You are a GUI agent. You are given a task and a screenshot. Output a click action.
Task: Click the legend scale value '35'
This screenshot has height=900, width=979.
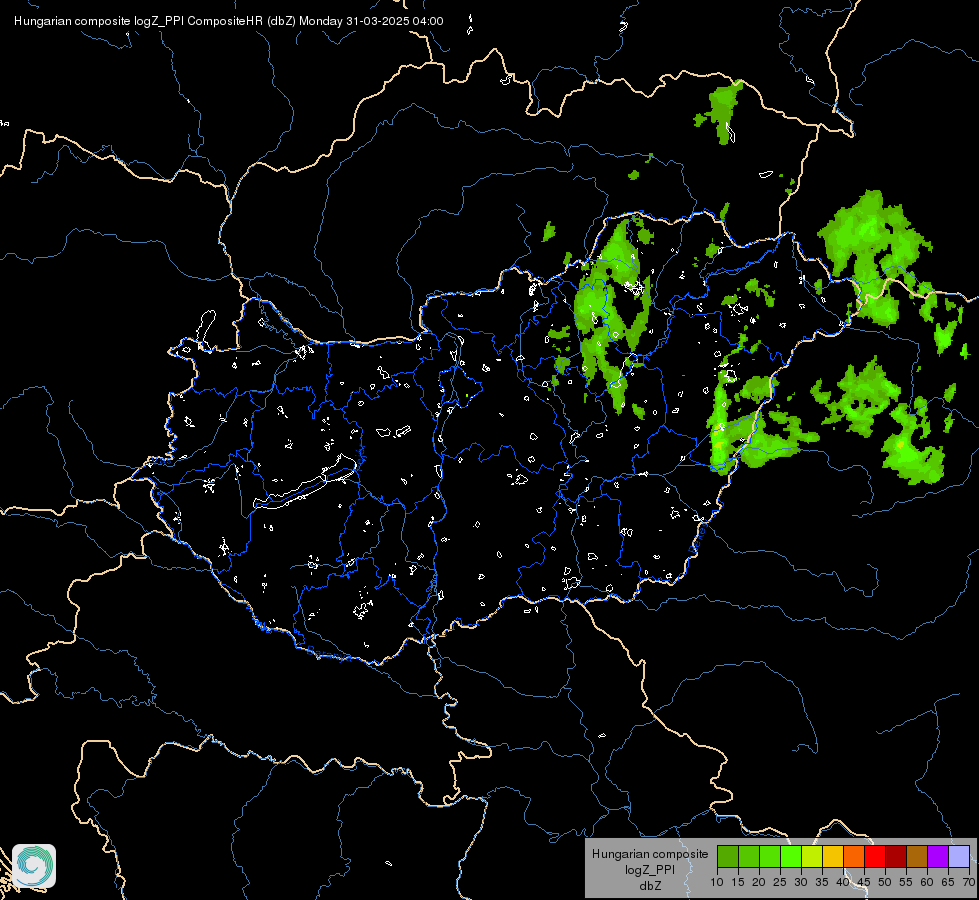[822, 883]
